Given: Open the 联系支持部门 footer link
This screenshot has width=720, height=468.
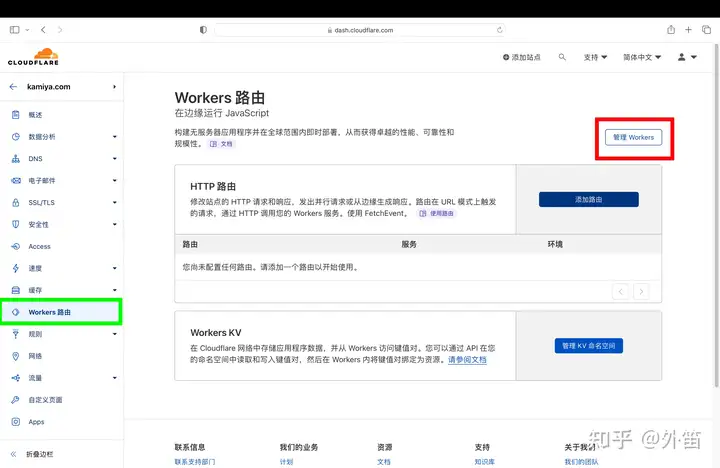Looking at the screenshot, I should tap(195, 462).
